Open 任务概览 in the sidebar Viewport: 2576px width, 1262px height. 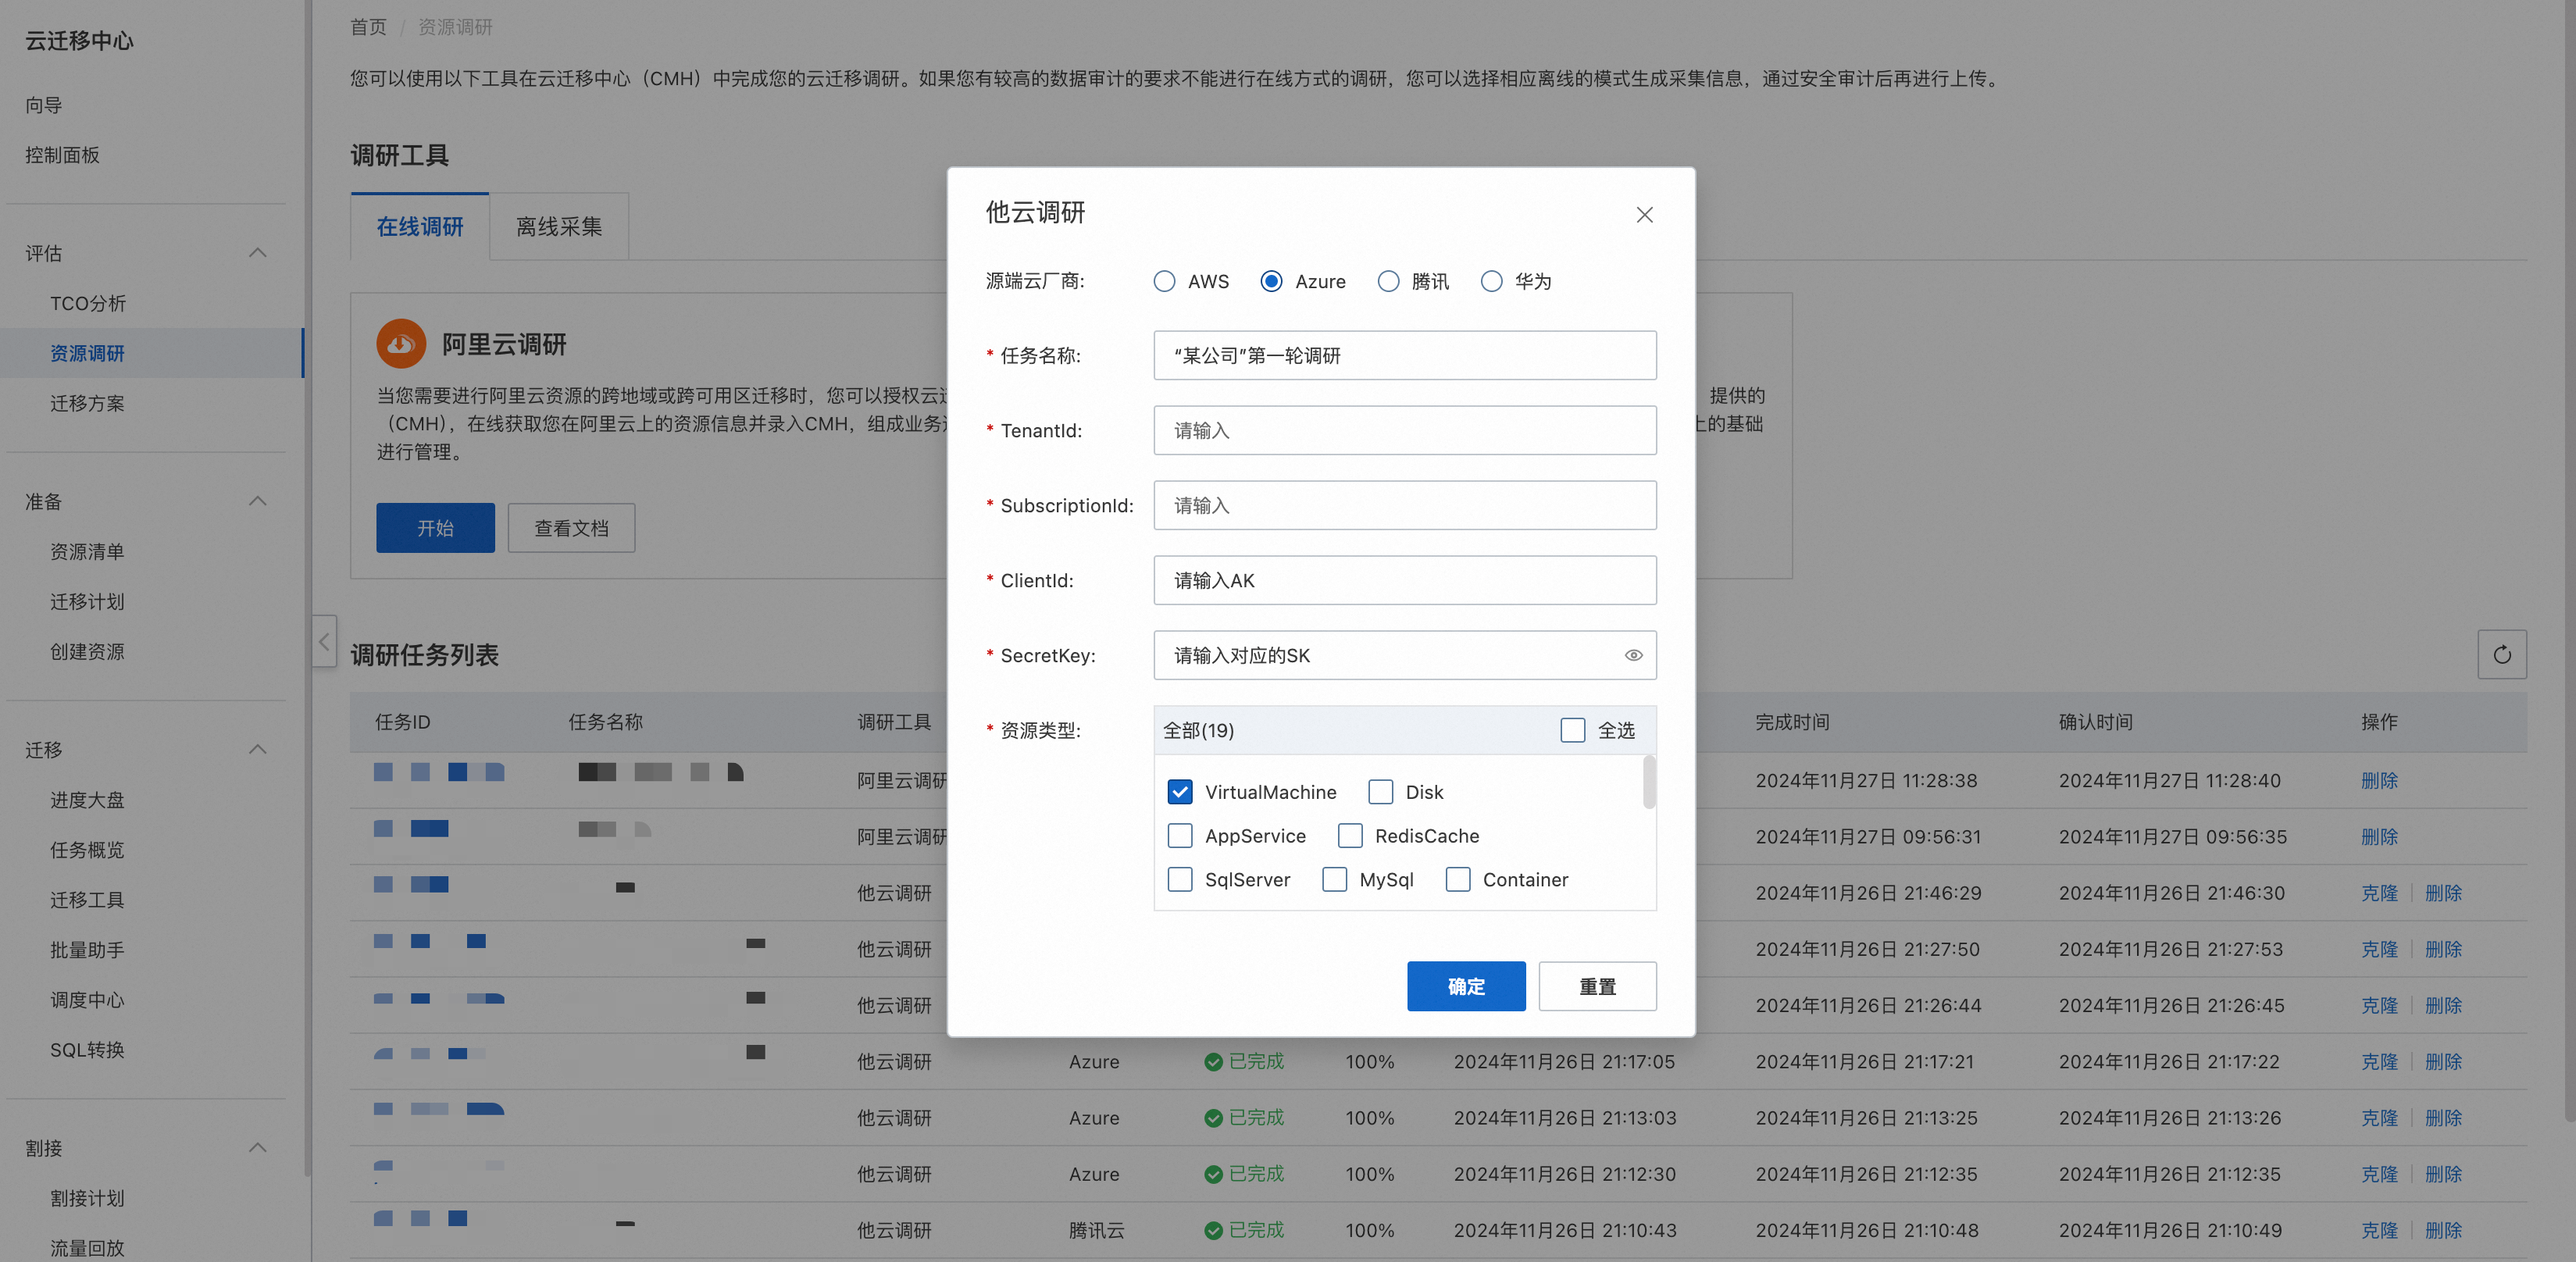coord(88,849)
